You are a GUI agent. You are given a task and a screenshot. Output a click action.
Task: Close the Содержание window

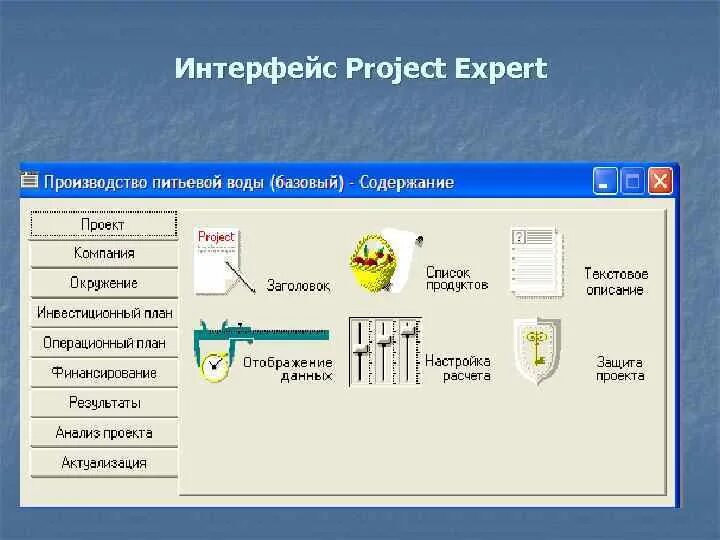(x=660, y=181)
